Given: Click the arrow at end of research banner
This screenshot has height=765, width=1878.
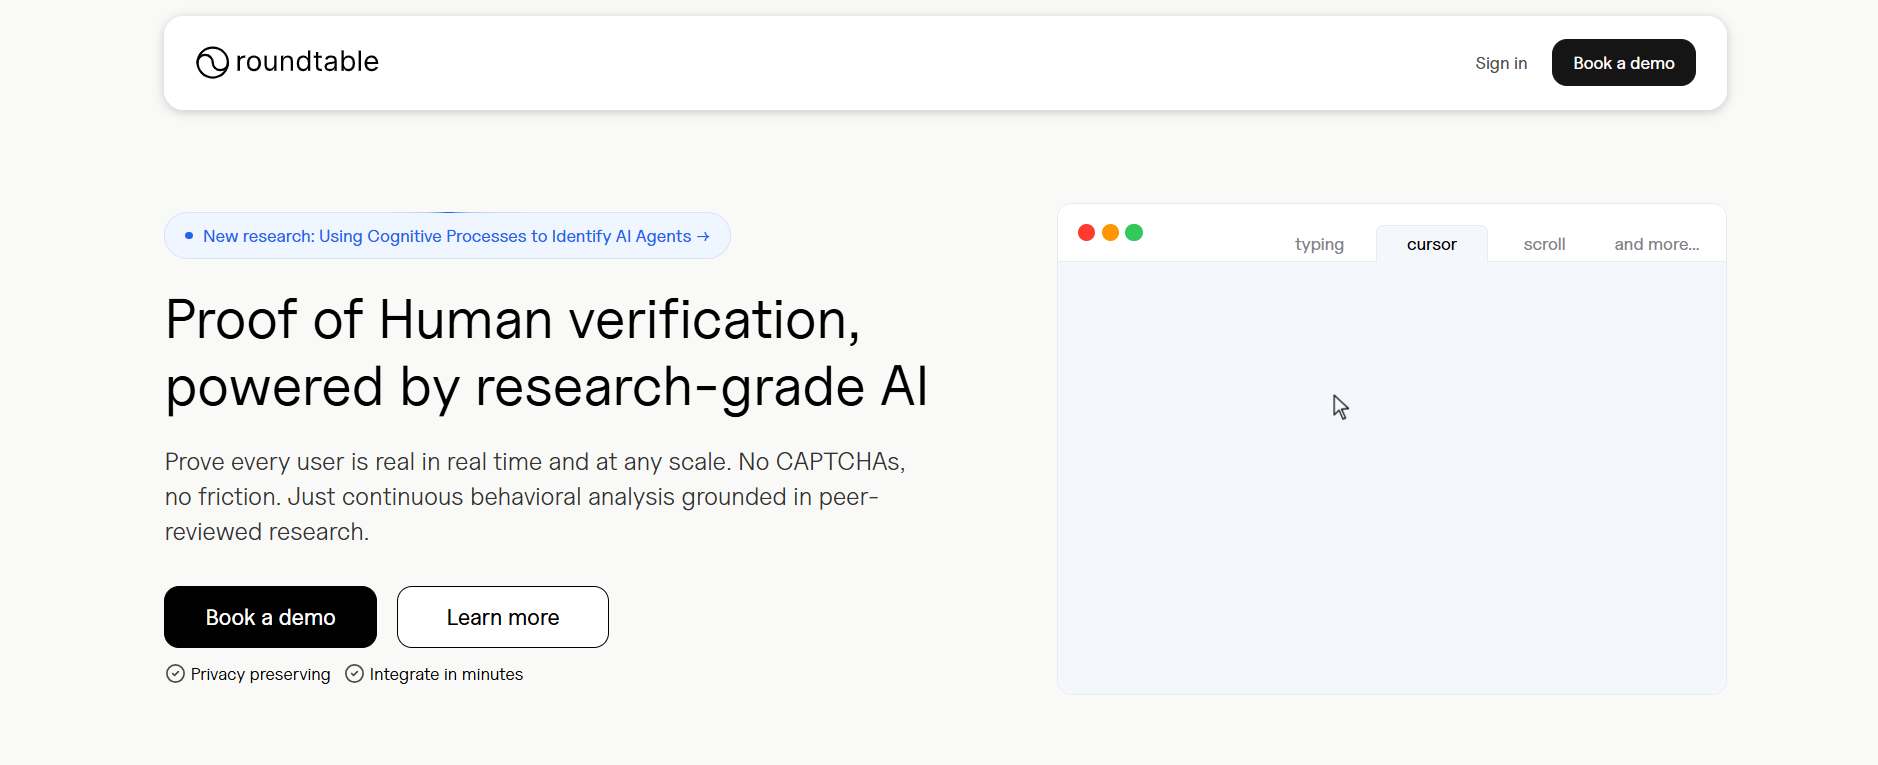Looking at the screenshot, I should (x=703, y=236).
